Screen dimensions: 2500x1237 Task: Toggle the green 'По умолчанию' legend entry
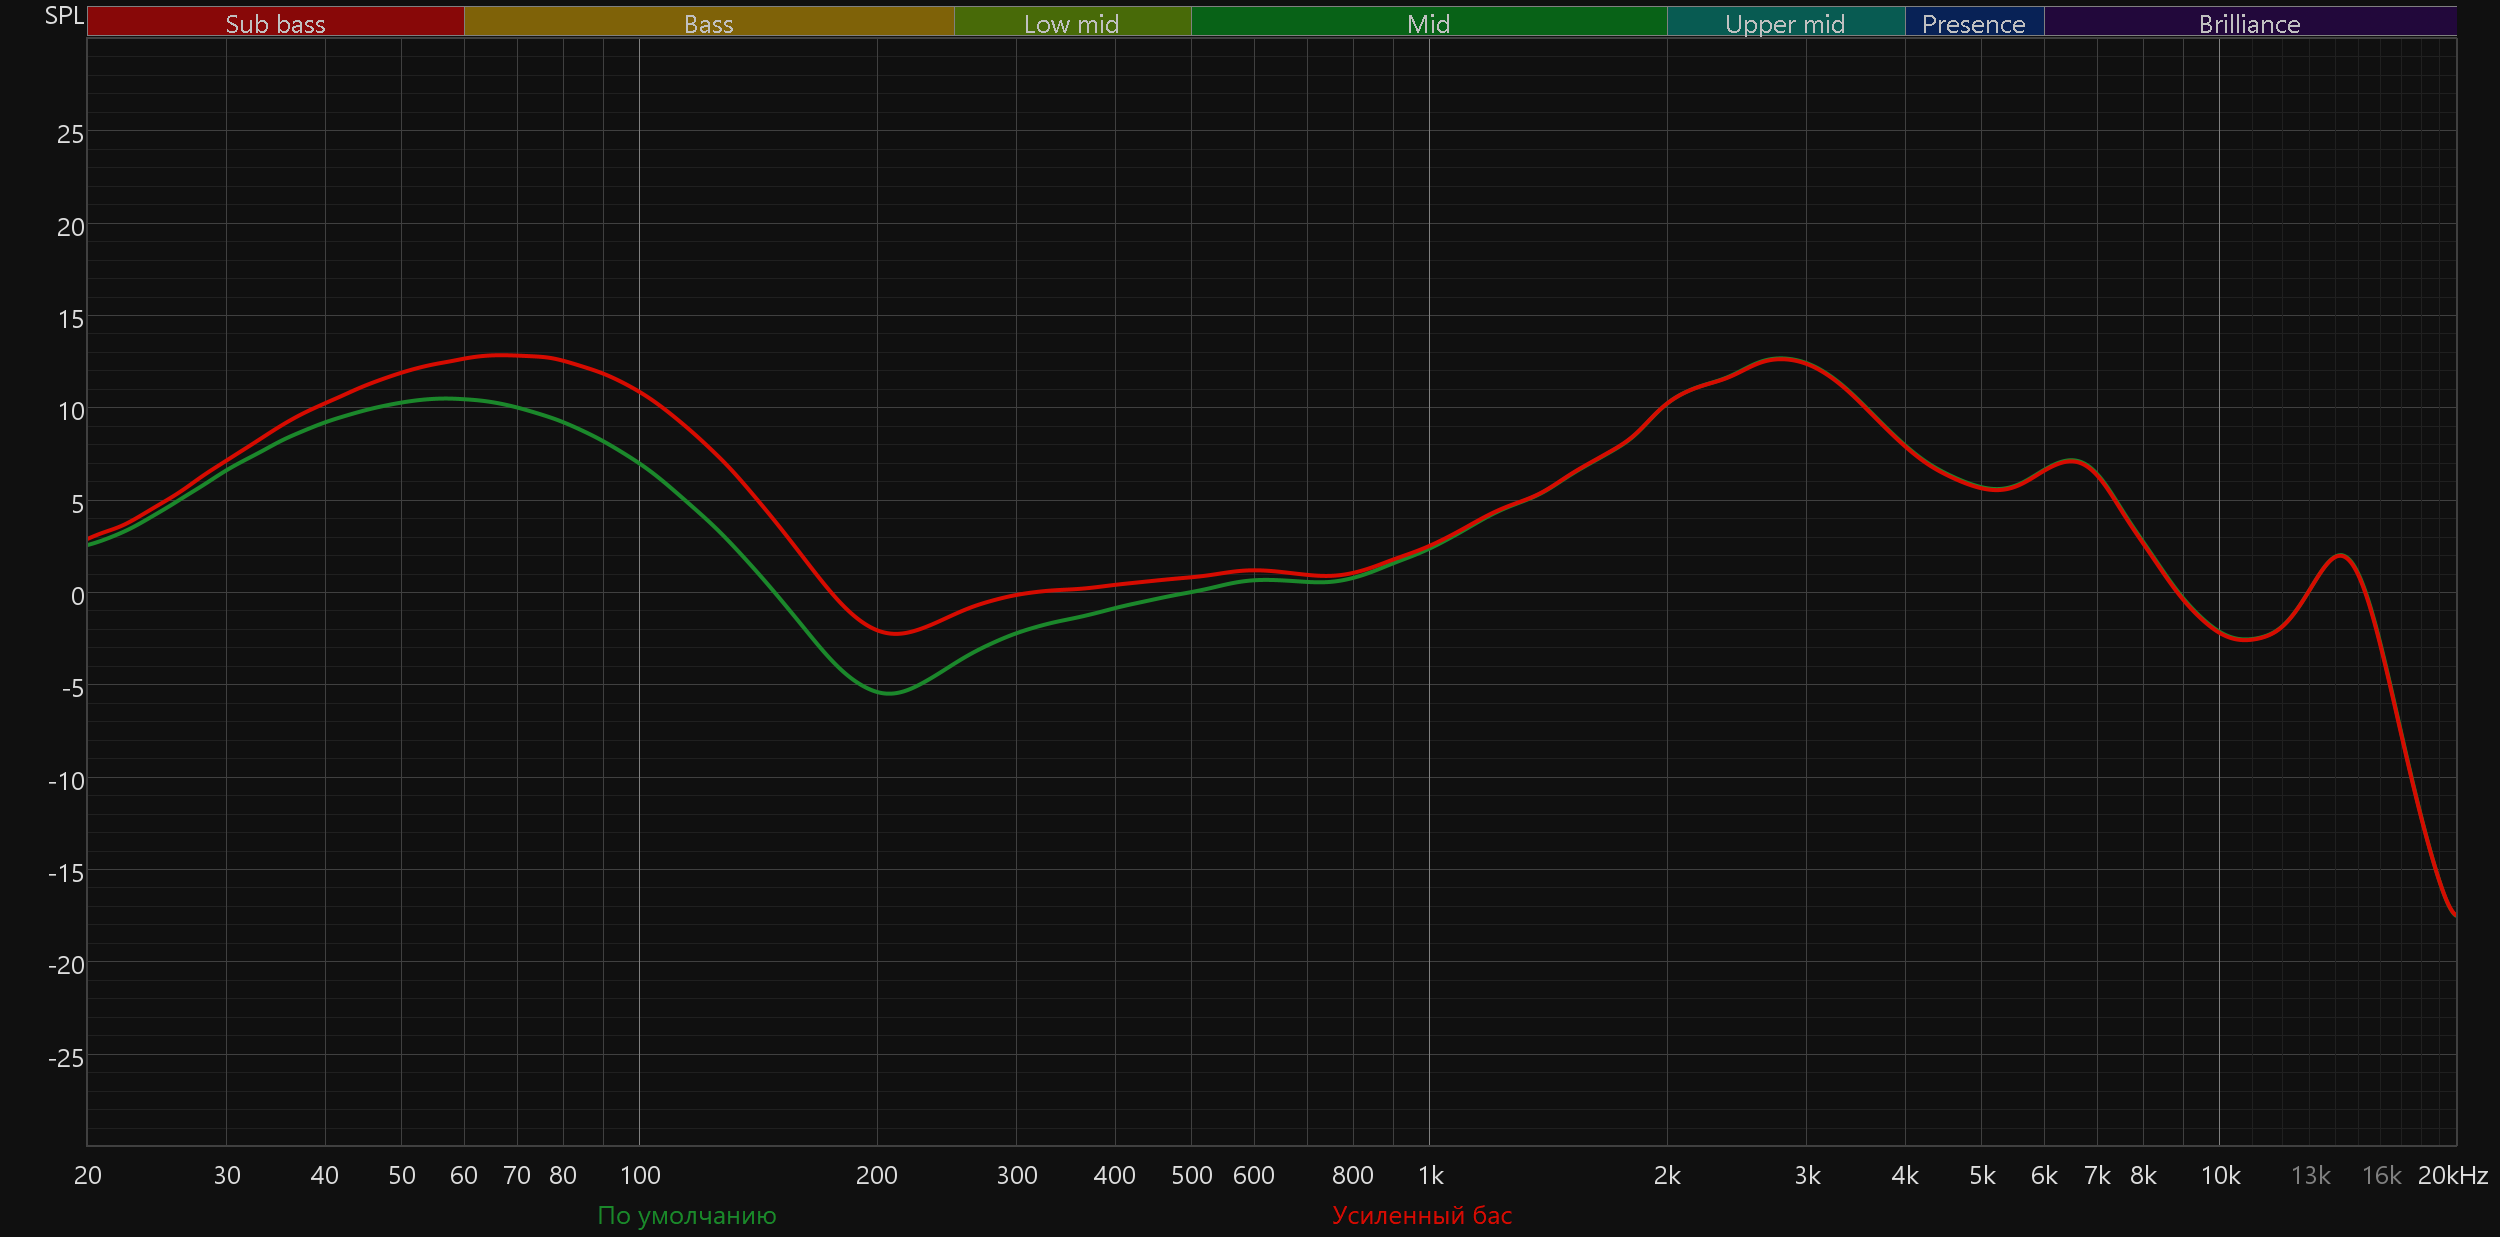pos(686,1215)
